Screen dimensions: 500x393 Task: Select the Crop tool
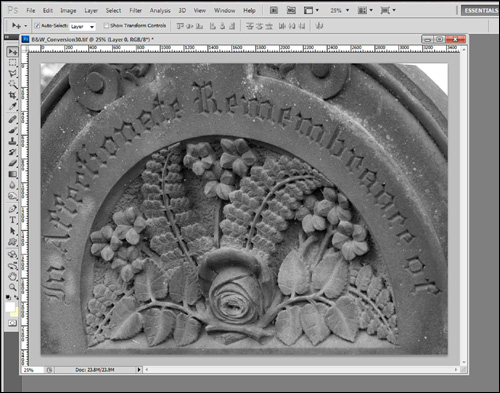tap(13, 95)
